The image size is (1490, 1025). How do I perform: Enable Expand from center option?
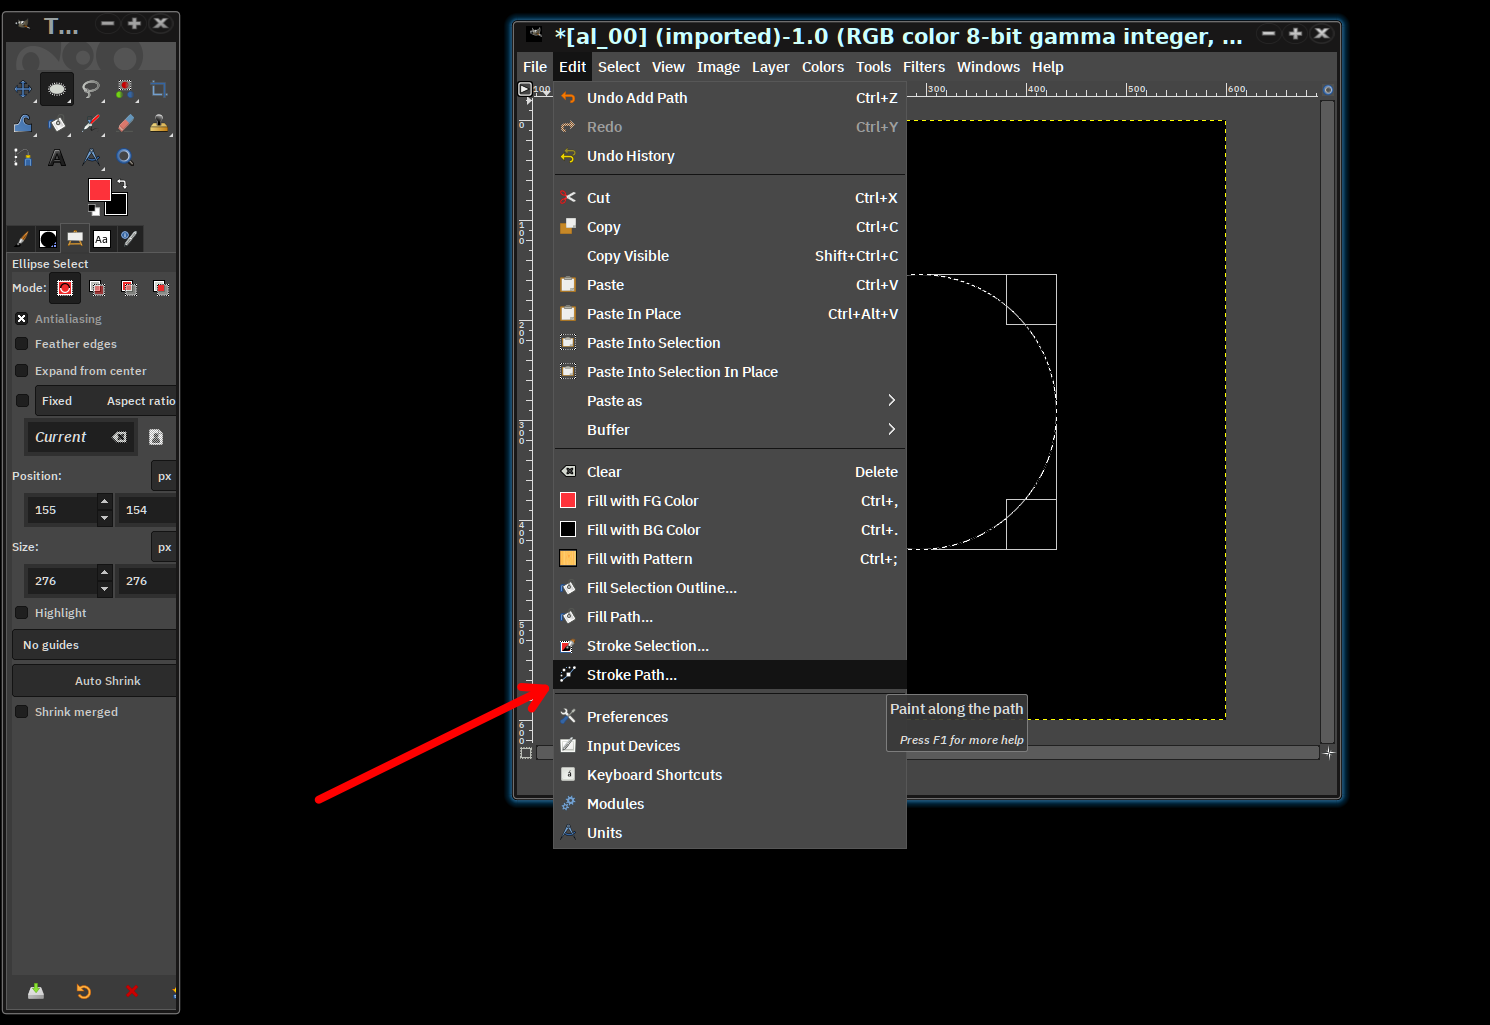(22, 371)
